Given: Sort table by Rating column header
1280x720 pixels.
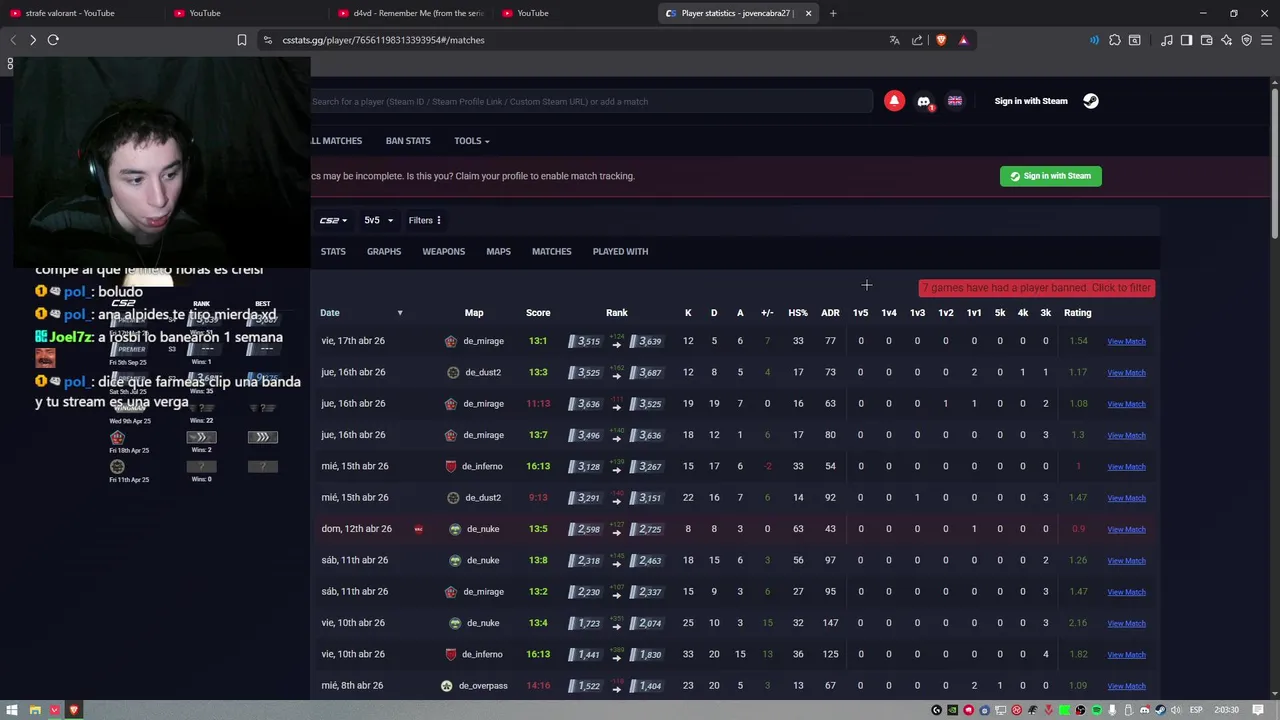Looking at the screenshot, I should (1077, 313).
